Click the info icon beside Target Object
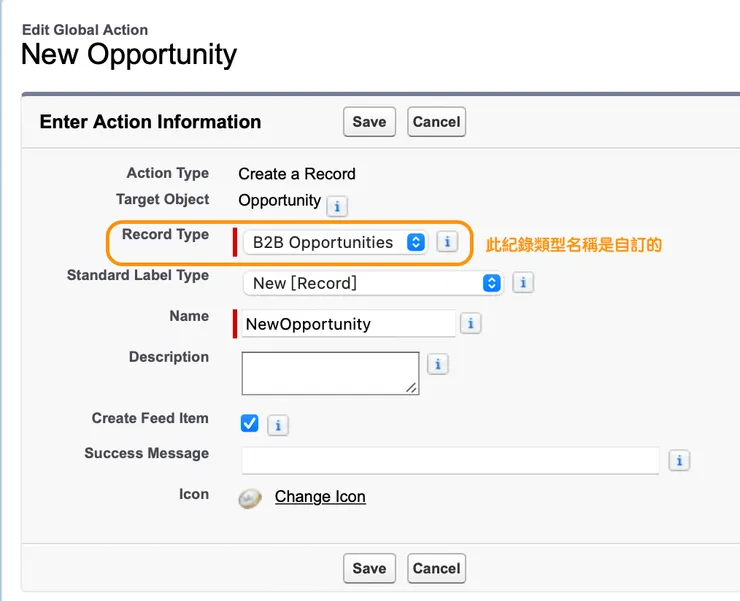740x601 pixels. pyautogui.click(x=338, y=206)
